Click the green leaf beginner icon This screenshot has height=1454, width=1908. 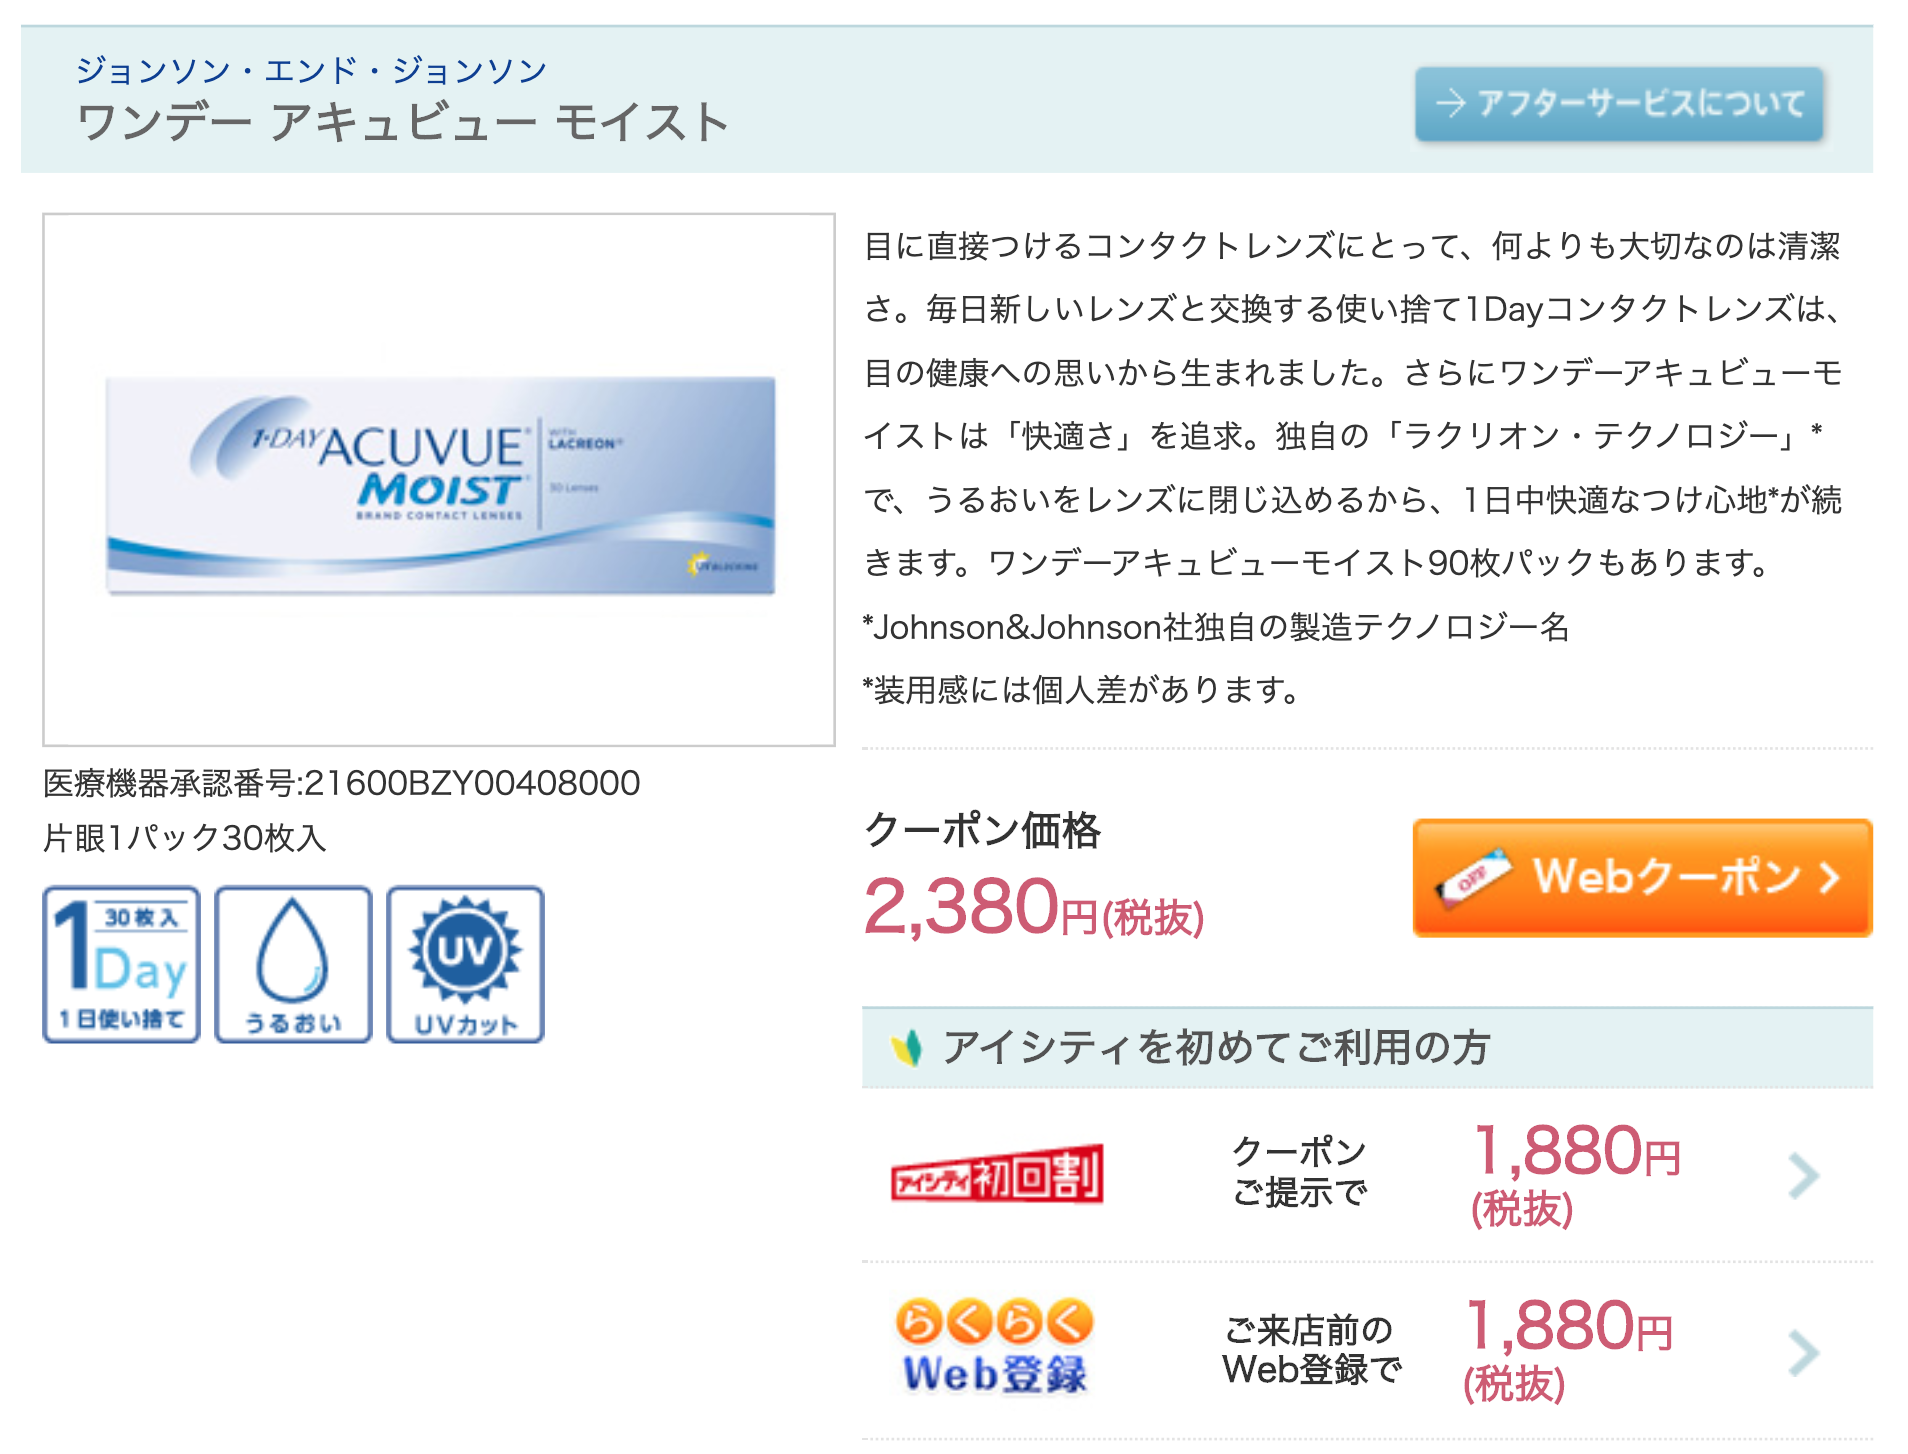tap(906, 1047)
